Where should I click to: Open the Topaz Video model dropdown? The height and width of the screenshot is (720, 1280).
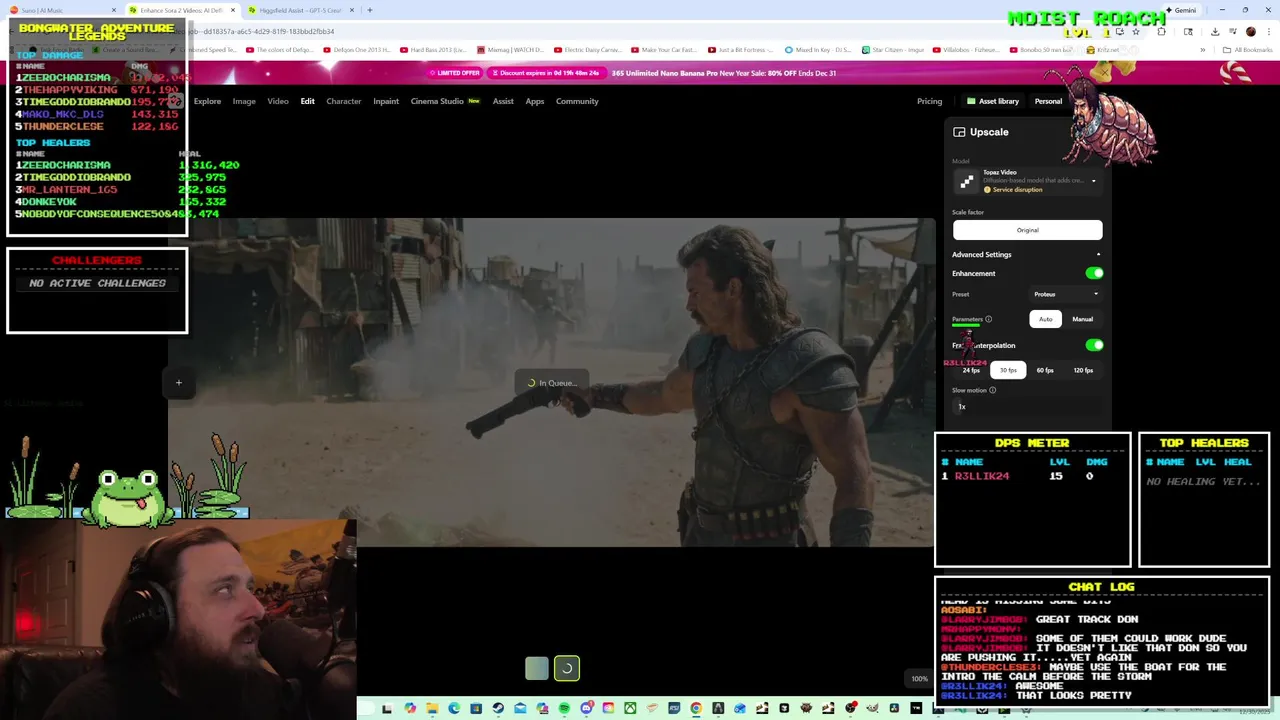coord(1027,181)
